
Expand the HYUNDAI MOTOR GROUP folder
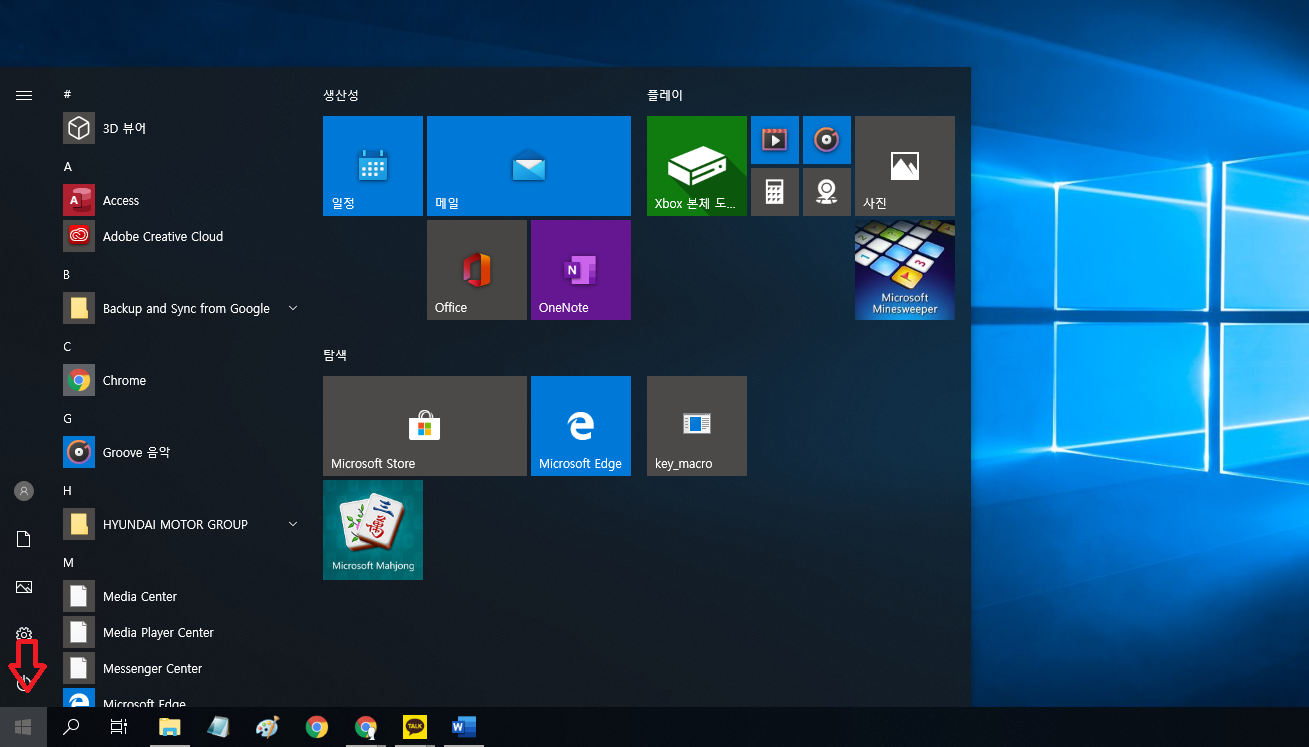180,524
